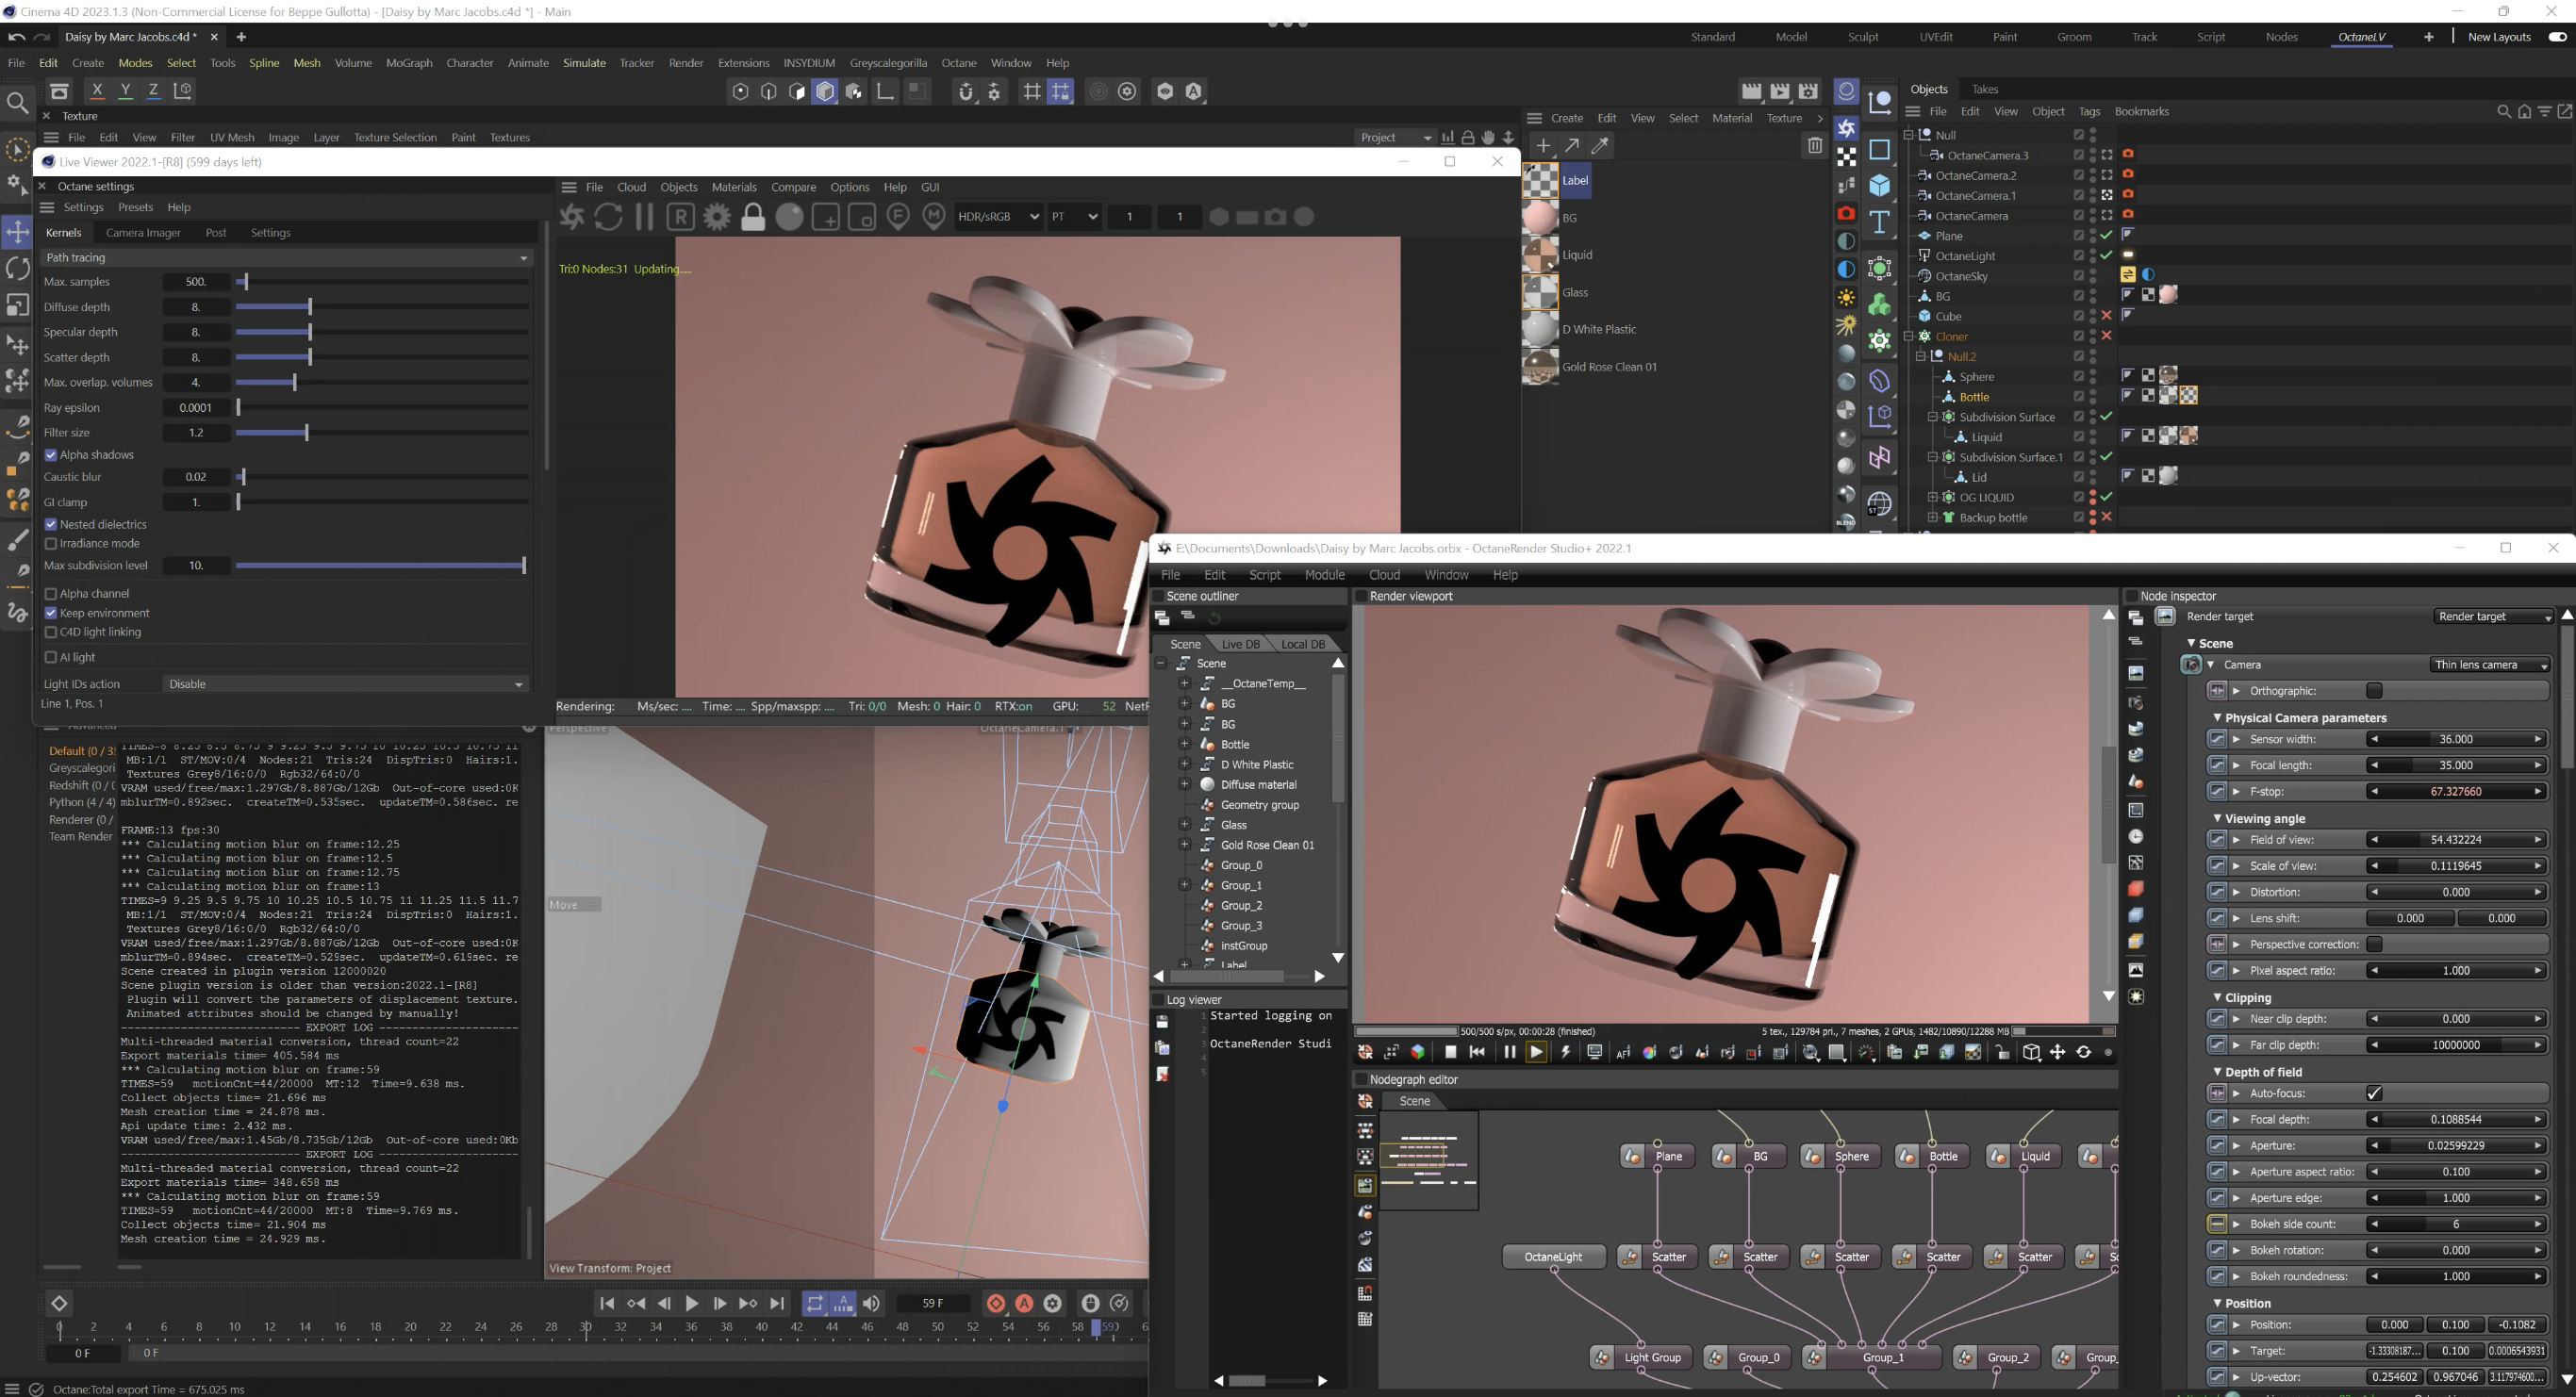Click the Text spline icon in the palette
Image resolution: width=2576 pixels, height=1397 pixels.
tap(1880, 221)
